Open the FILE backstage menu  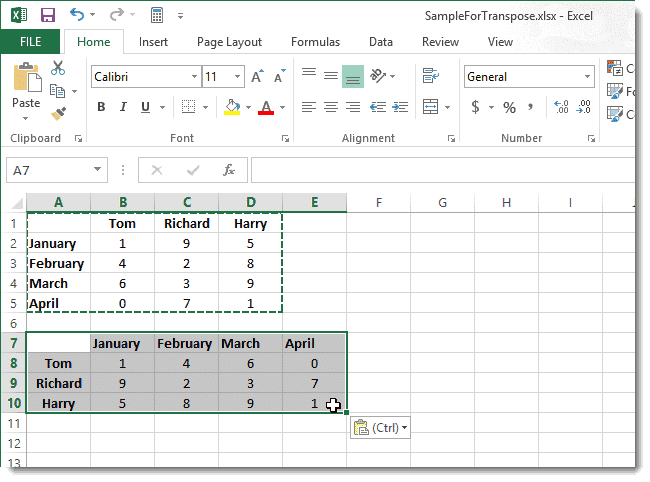coord(30,42)
